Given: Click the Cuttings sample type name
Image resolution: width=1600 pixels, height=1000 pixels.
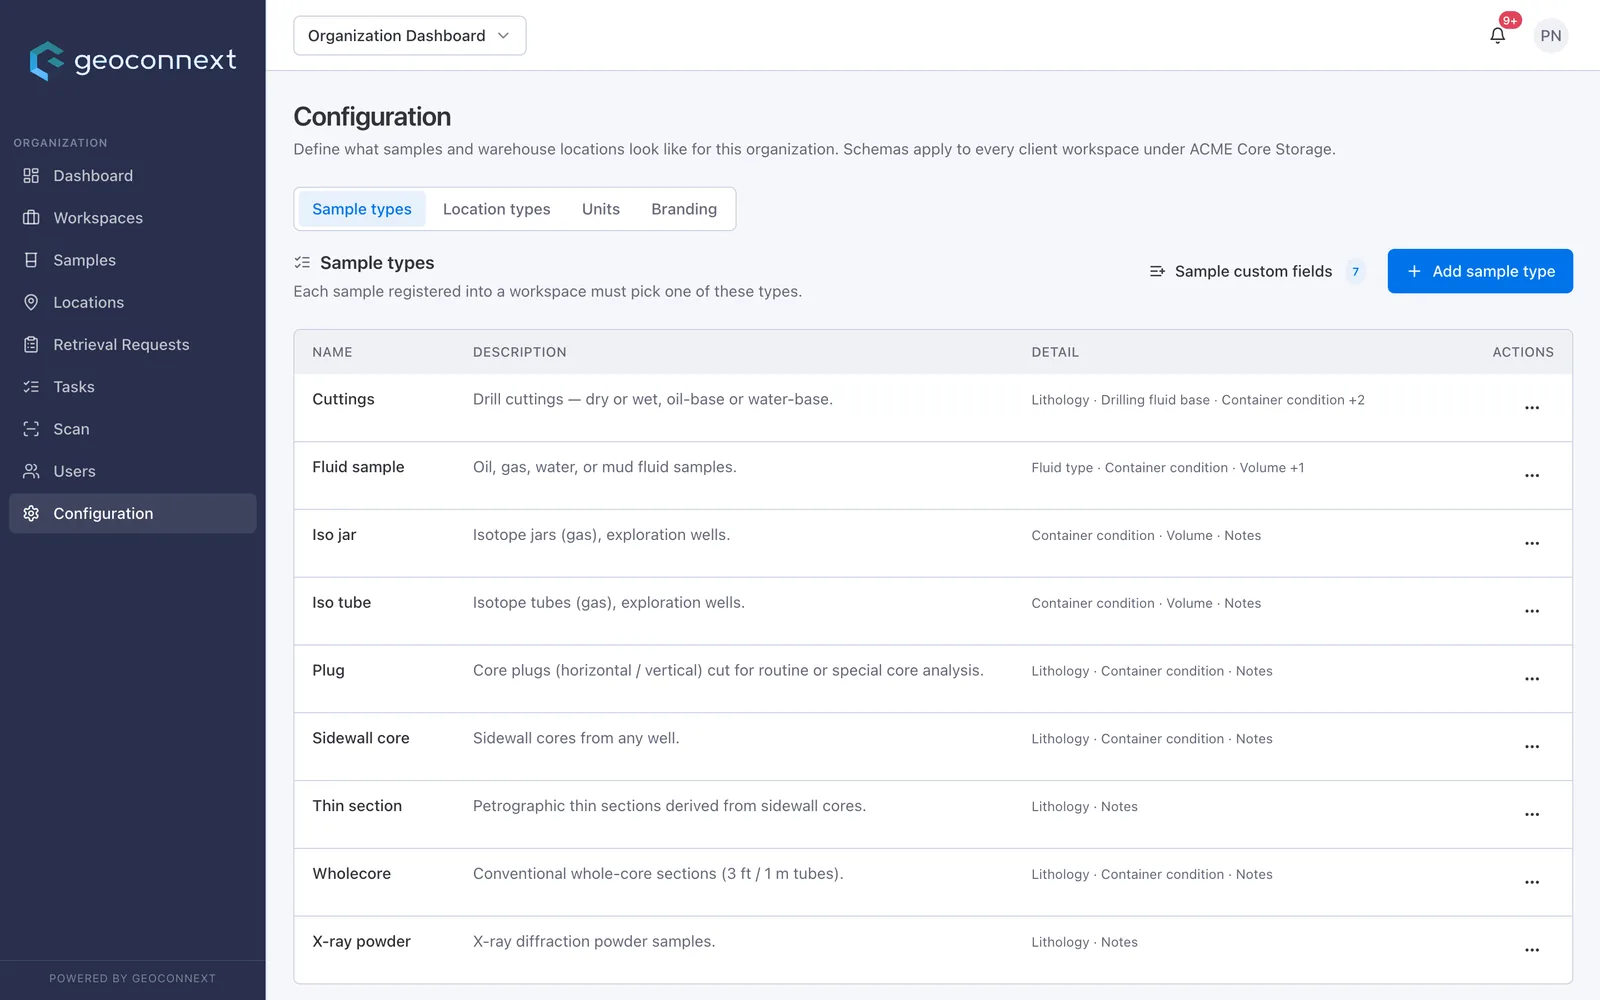Looking at the screenshot, I should pos(343,399).
